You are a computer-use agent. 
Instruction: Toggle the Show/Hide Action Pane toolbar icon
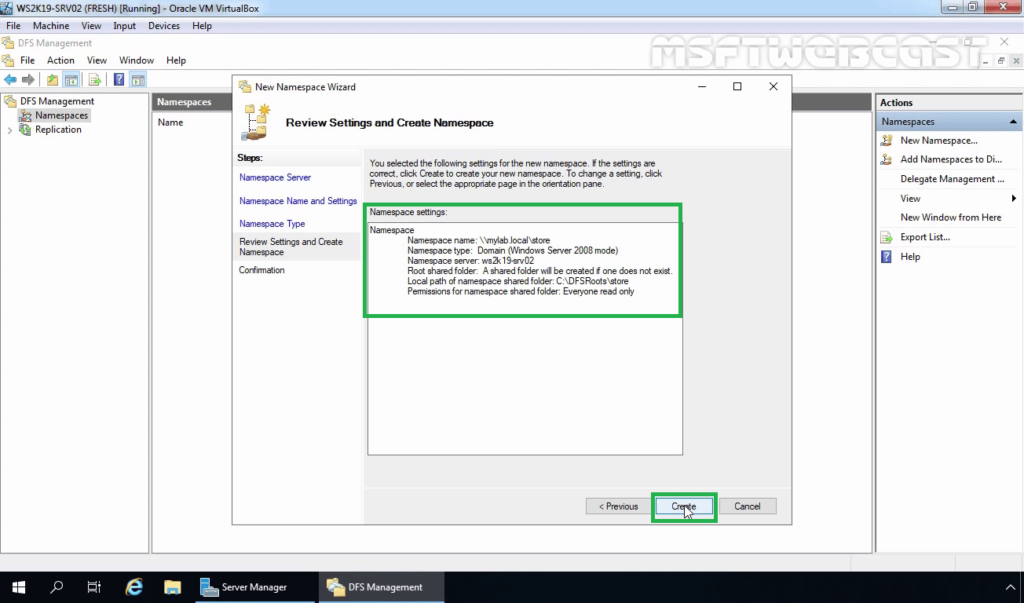(138, 80)
